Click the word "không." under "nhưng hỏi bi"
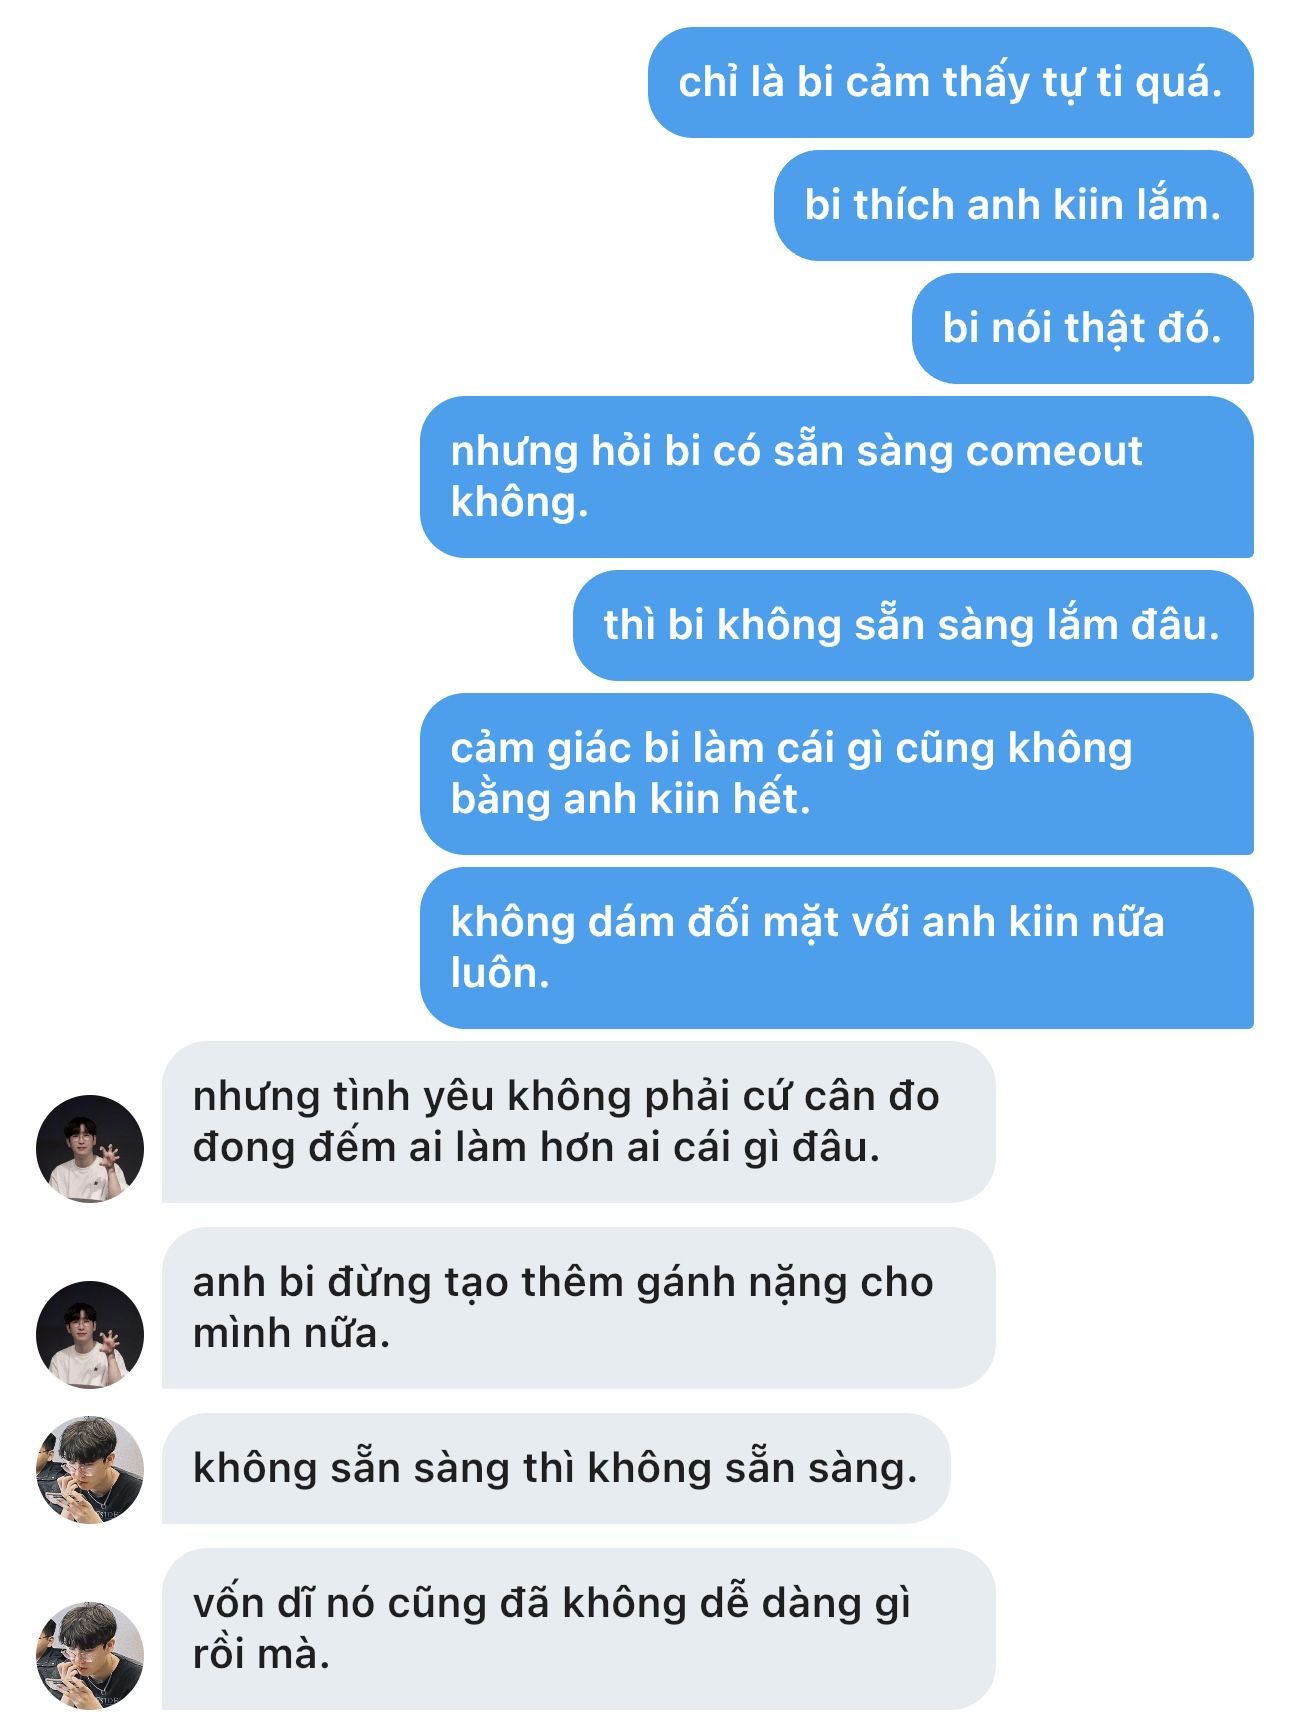 [x=519, y=502]
